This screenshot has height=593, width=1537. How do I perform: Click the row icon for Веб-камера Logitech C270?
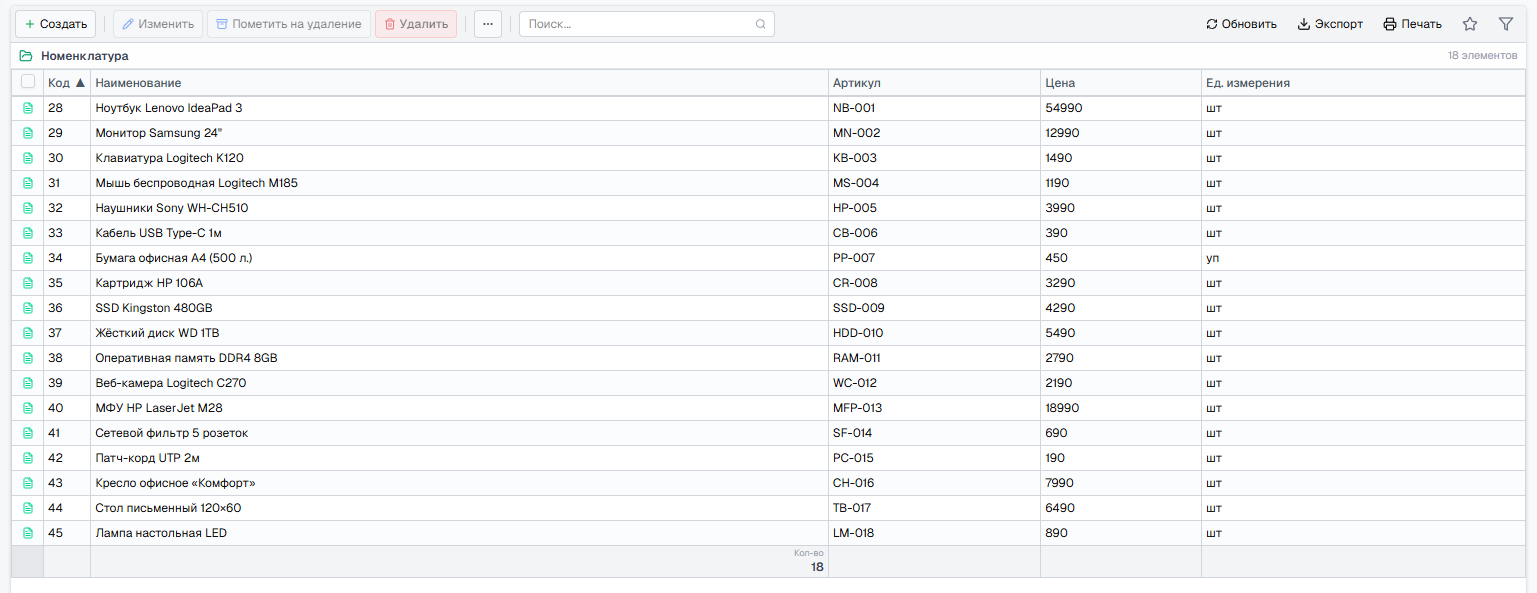tap(28, 383)
